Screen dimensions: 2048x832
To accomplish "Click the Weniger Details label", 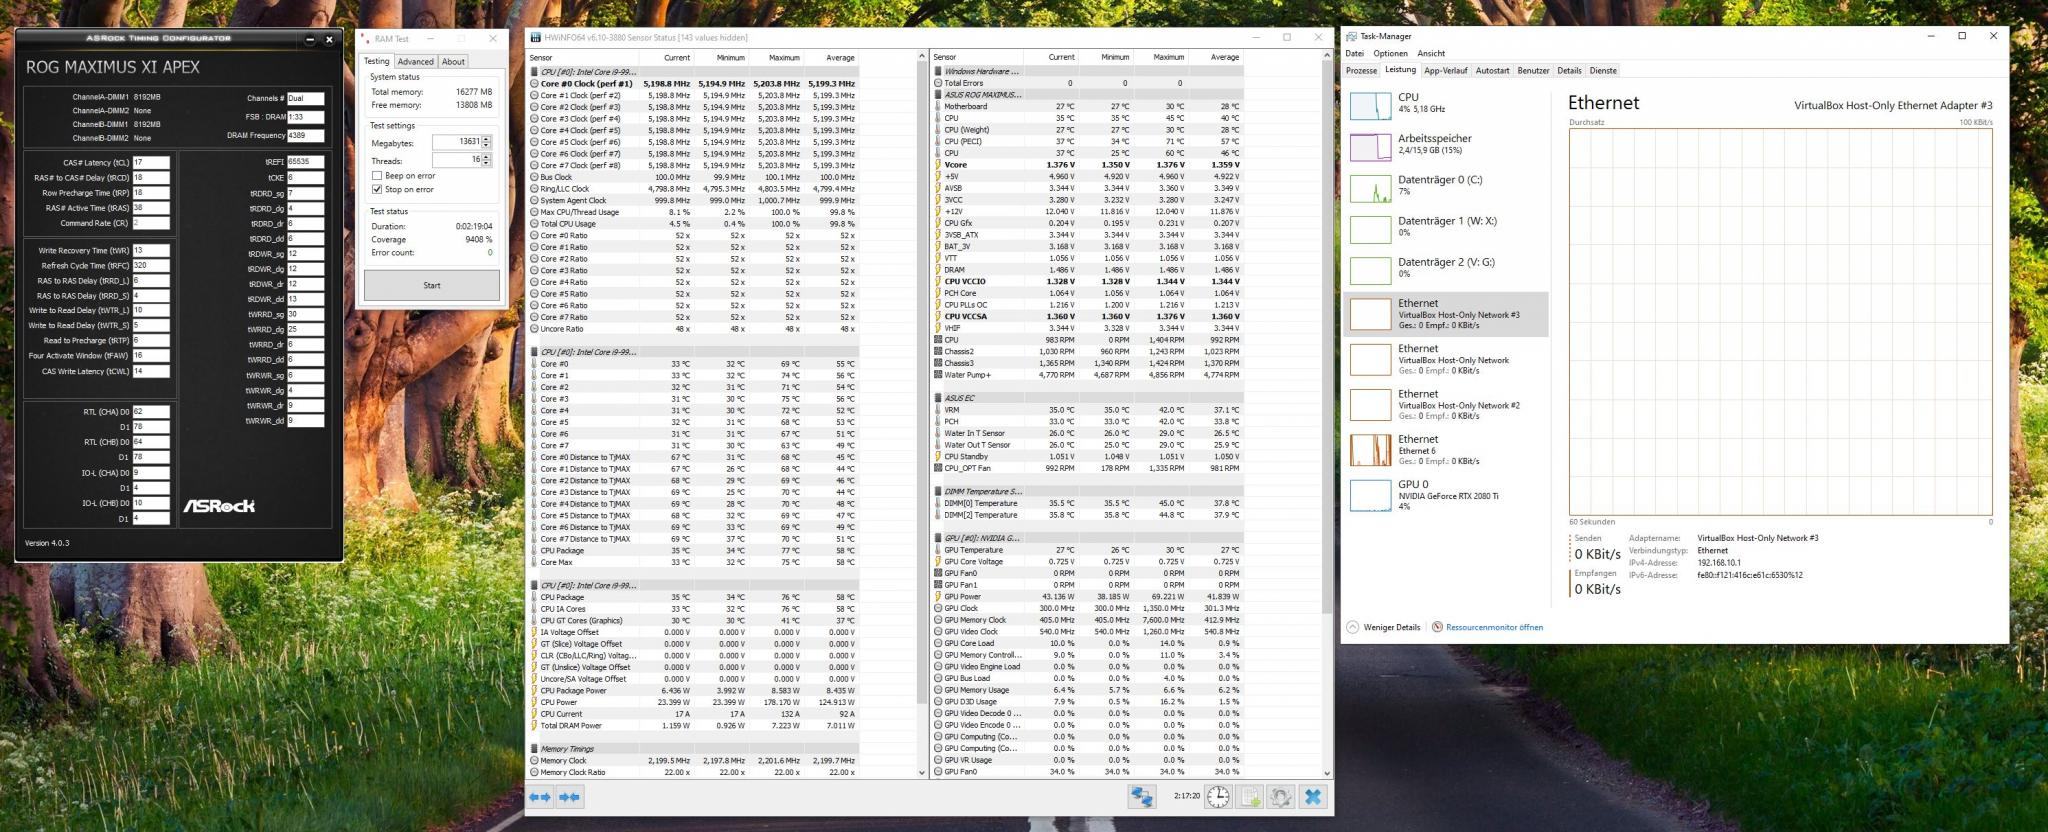I will click(1391, 627).
